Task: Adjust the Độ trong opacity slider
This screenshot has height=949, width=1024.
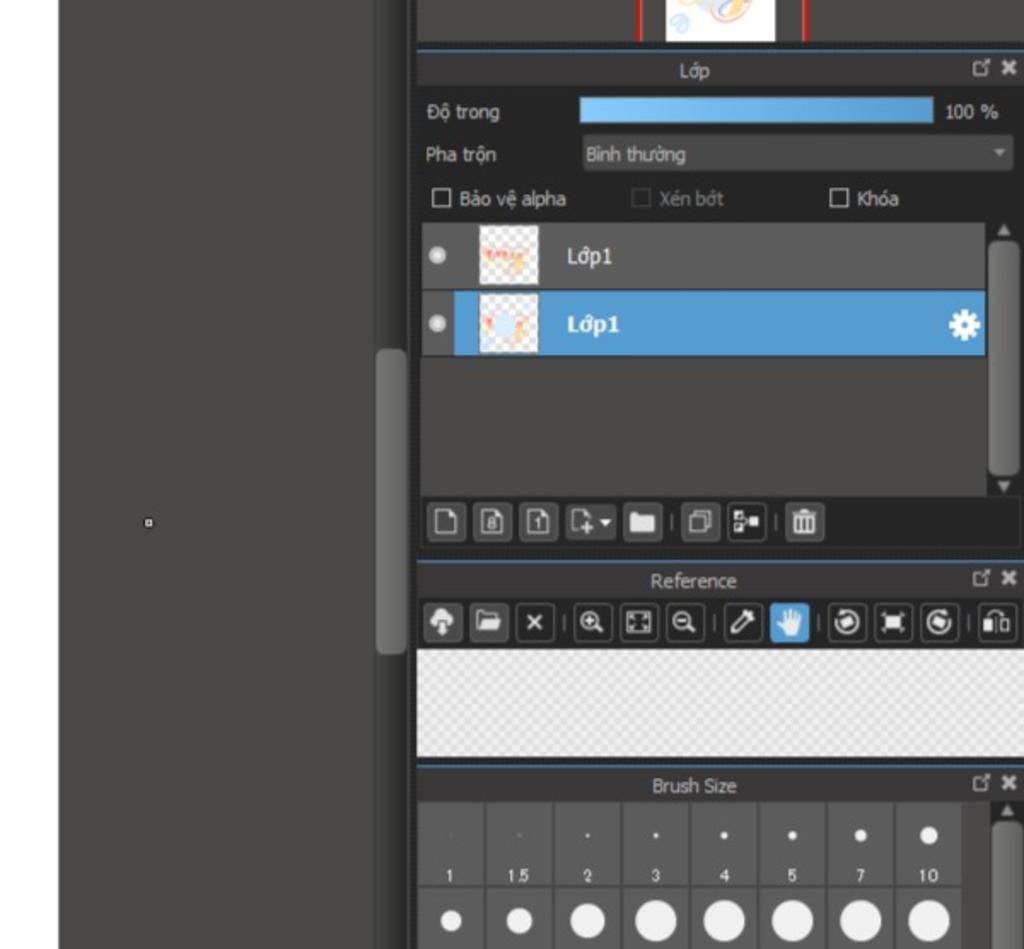Action: 756,110
